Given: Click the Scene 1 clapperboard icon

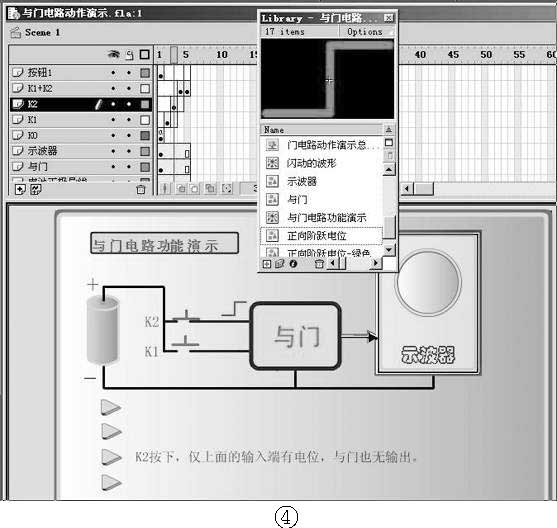Looking at the screenshot, I should coord(16,33).
